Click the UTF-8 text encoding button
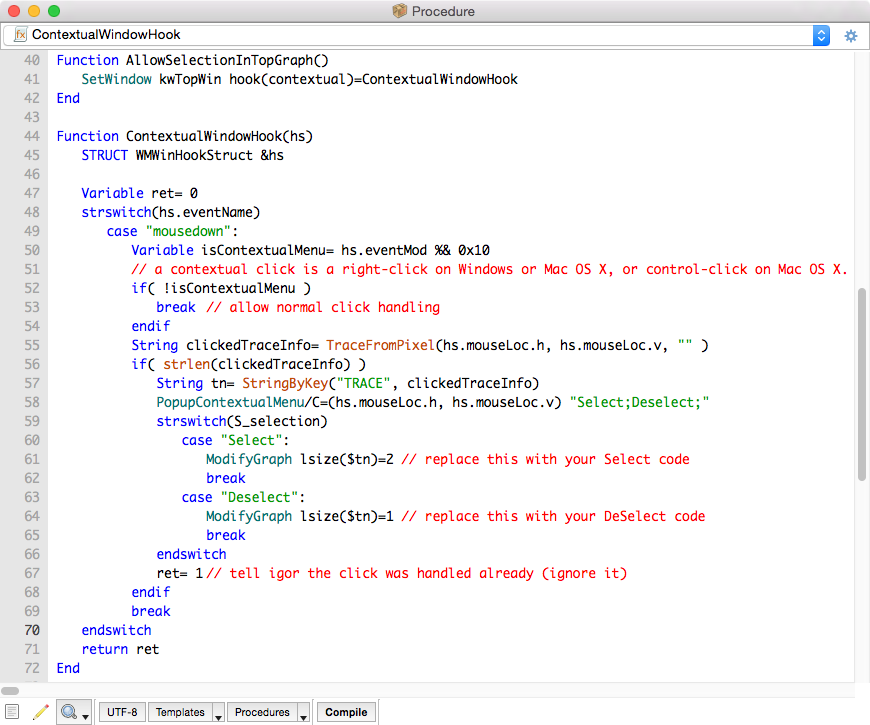This screenshot has height=725, width=870. click(122, 712)
